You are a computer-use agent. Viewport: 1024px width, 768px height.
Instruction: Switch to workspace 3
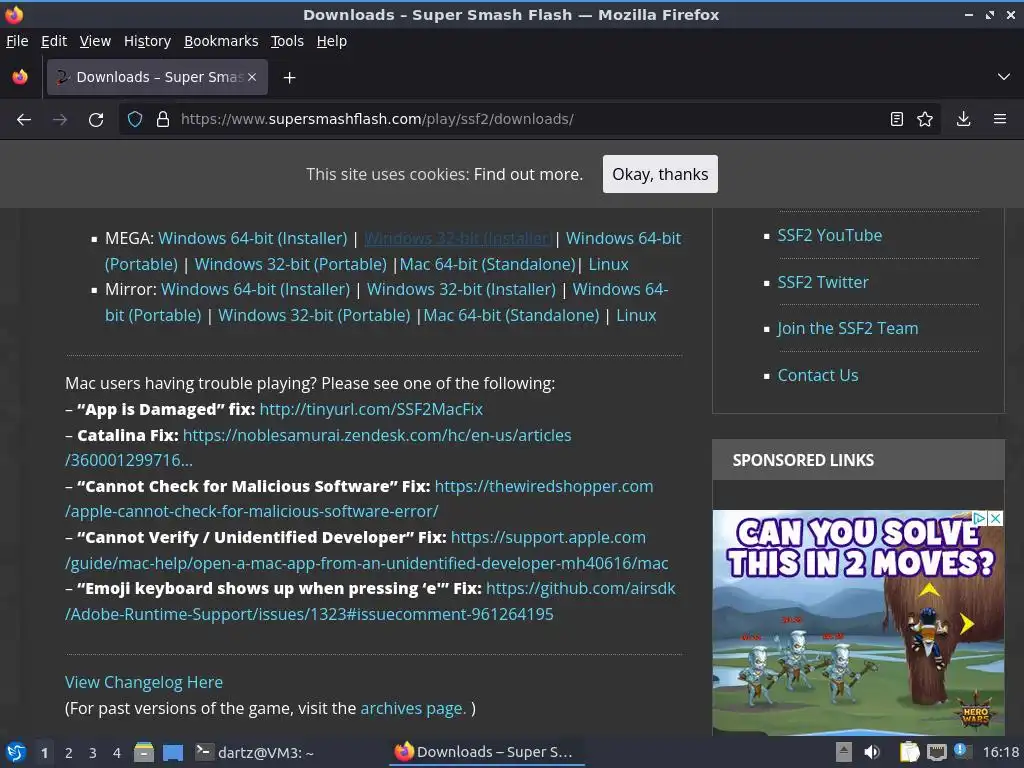pyautogui.click(x=93, y=753)
